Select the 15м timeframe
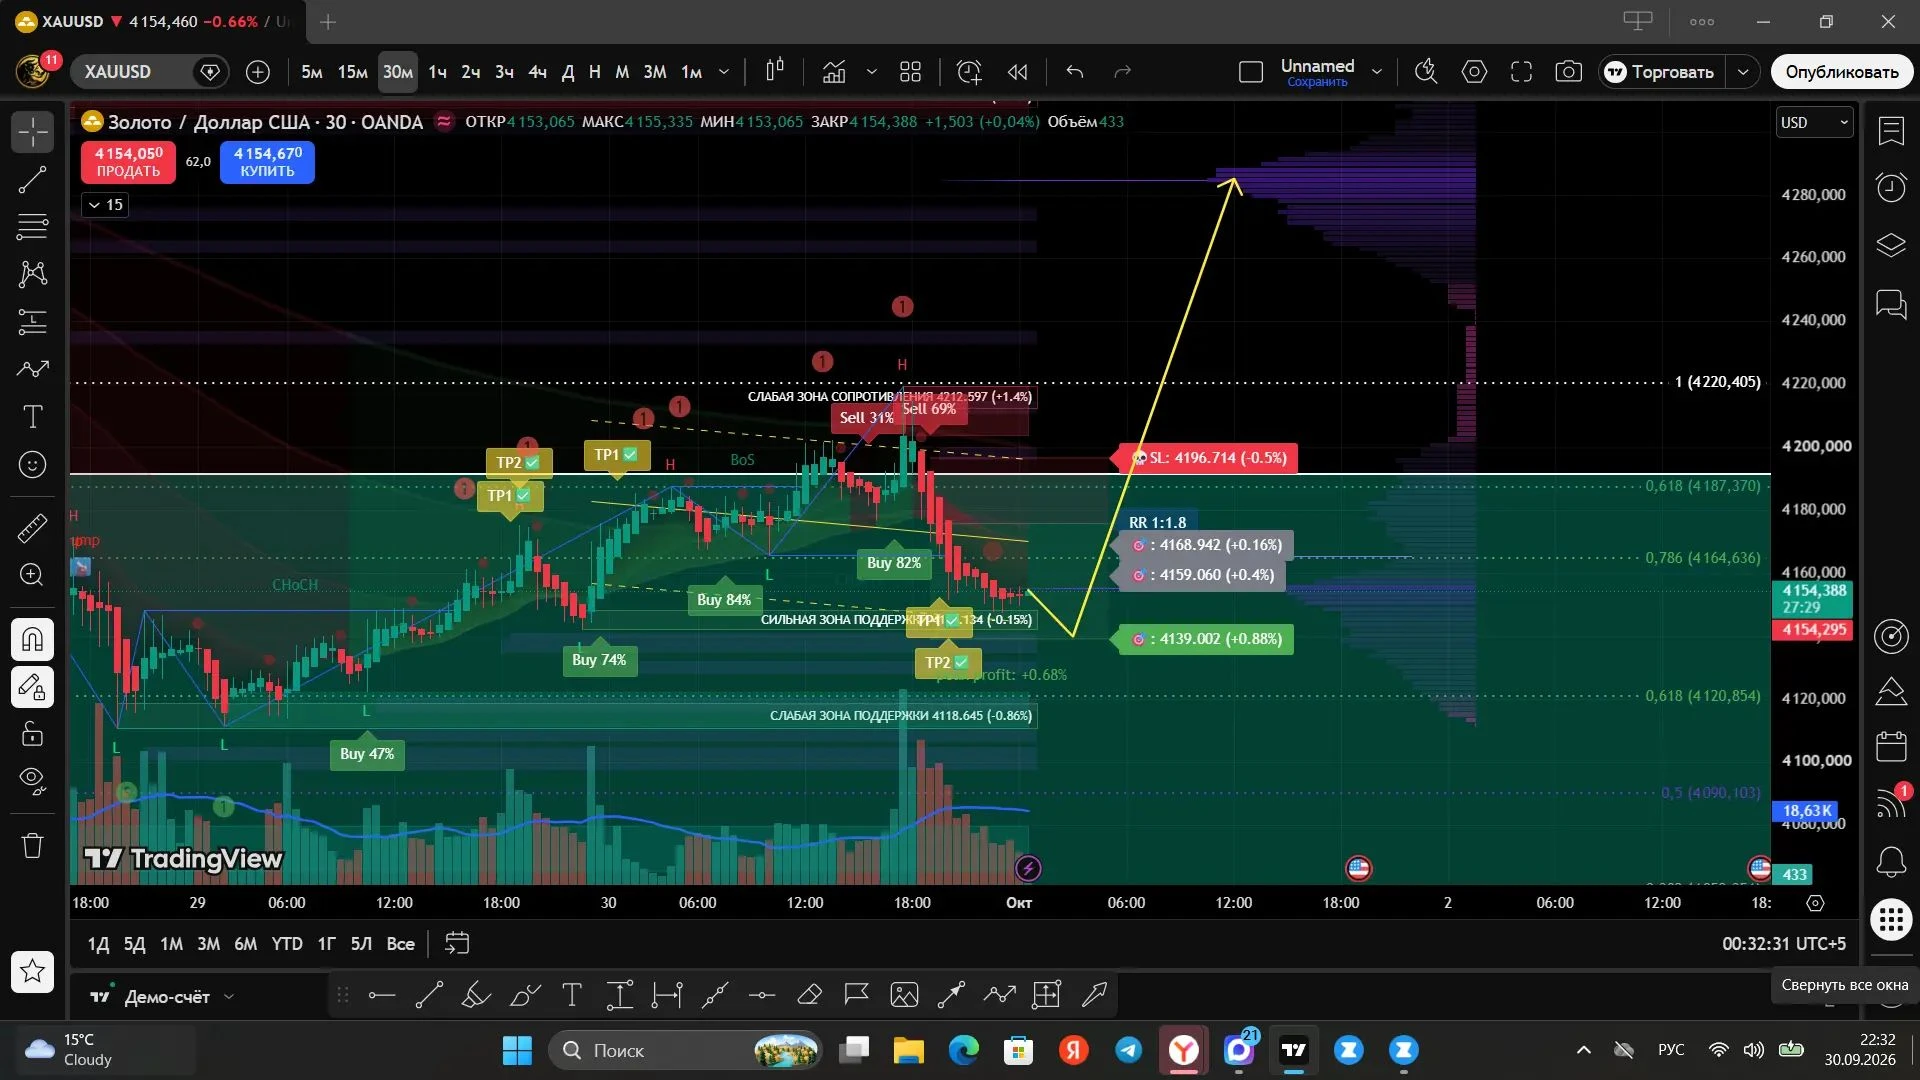This screenshot has height=1080, width=1920. click(352, 72)
